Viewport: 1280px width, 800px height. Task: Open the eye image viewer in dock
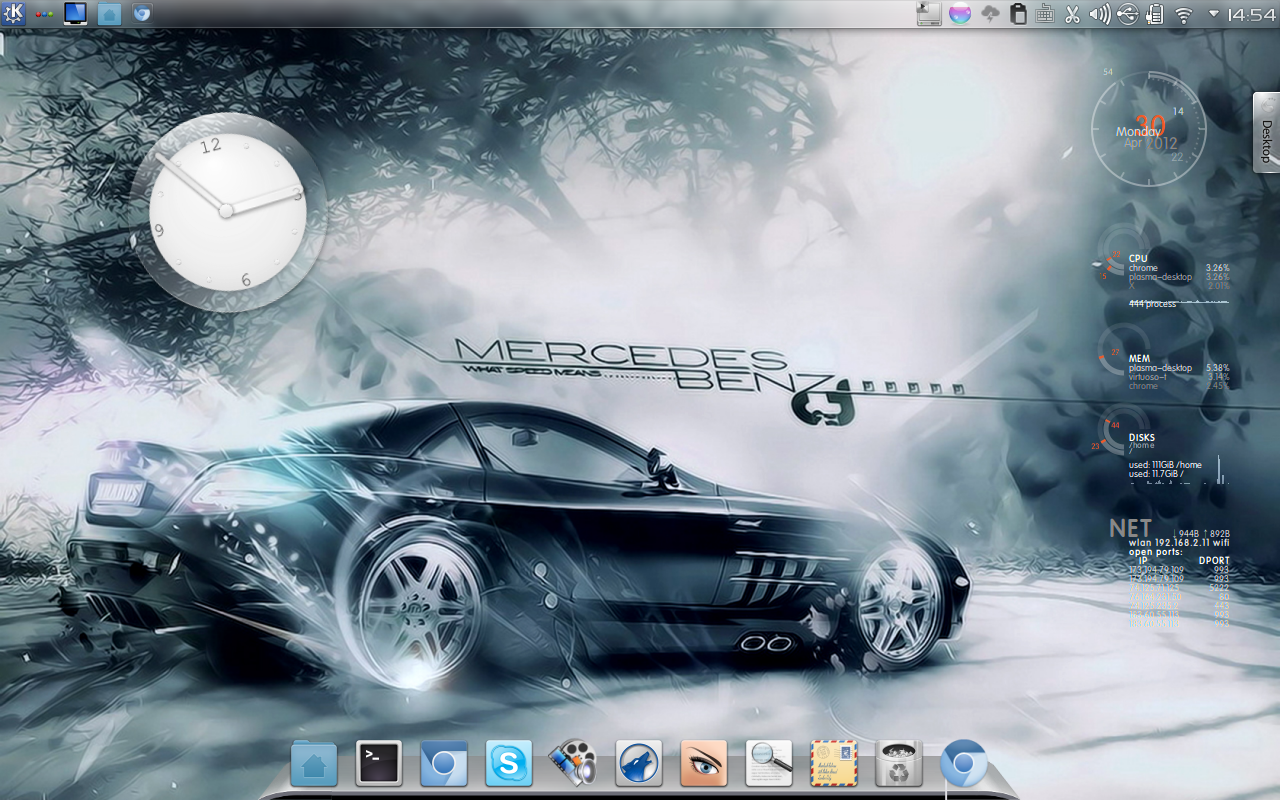(x=704, y=764)
